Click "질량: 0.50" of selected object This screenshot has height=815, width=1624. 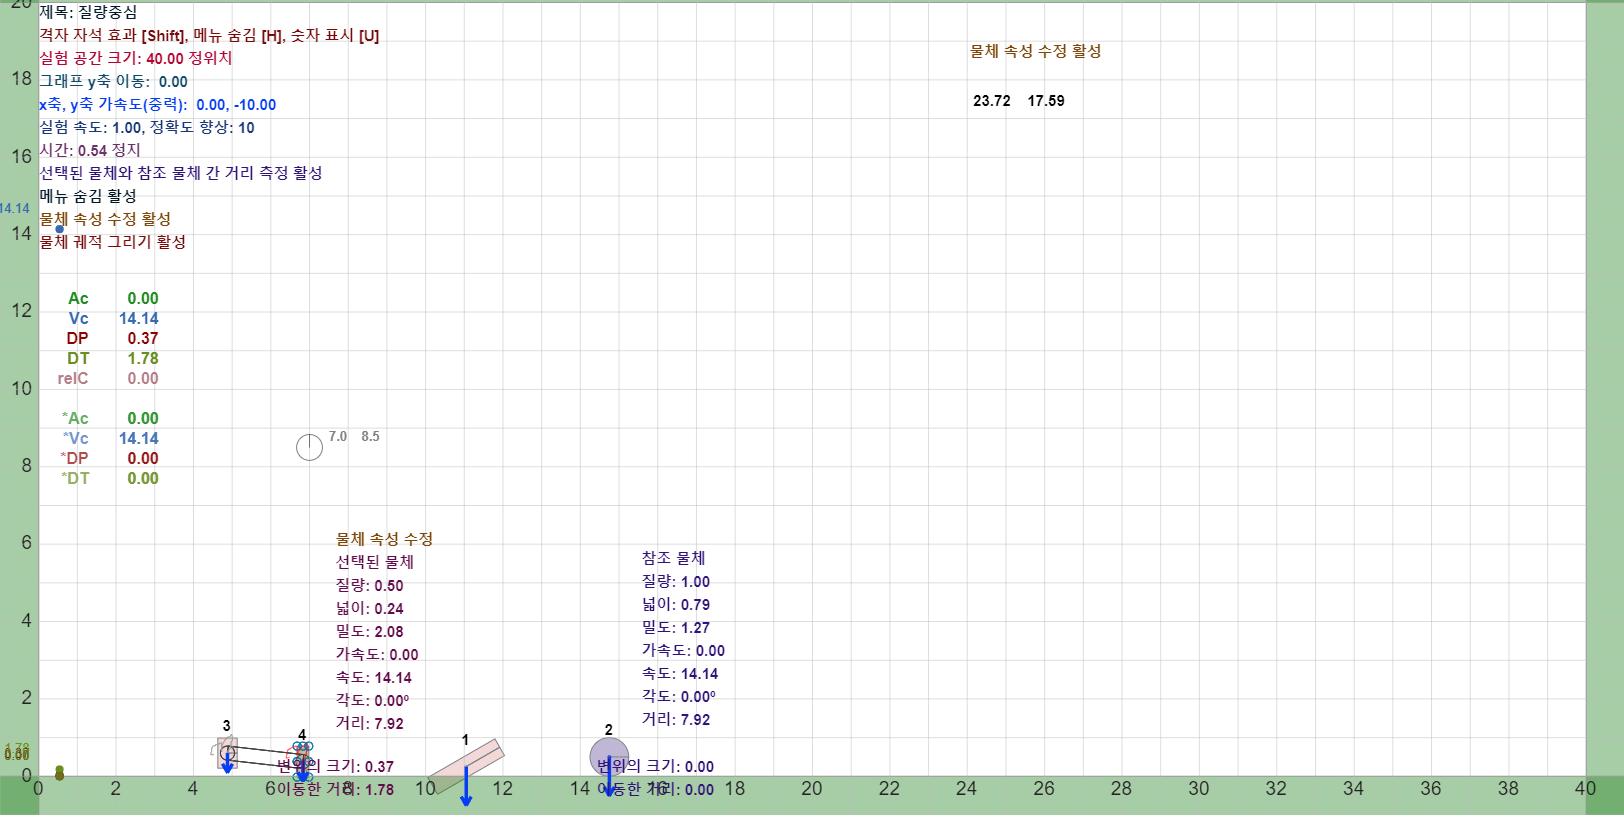pos(370,585)
